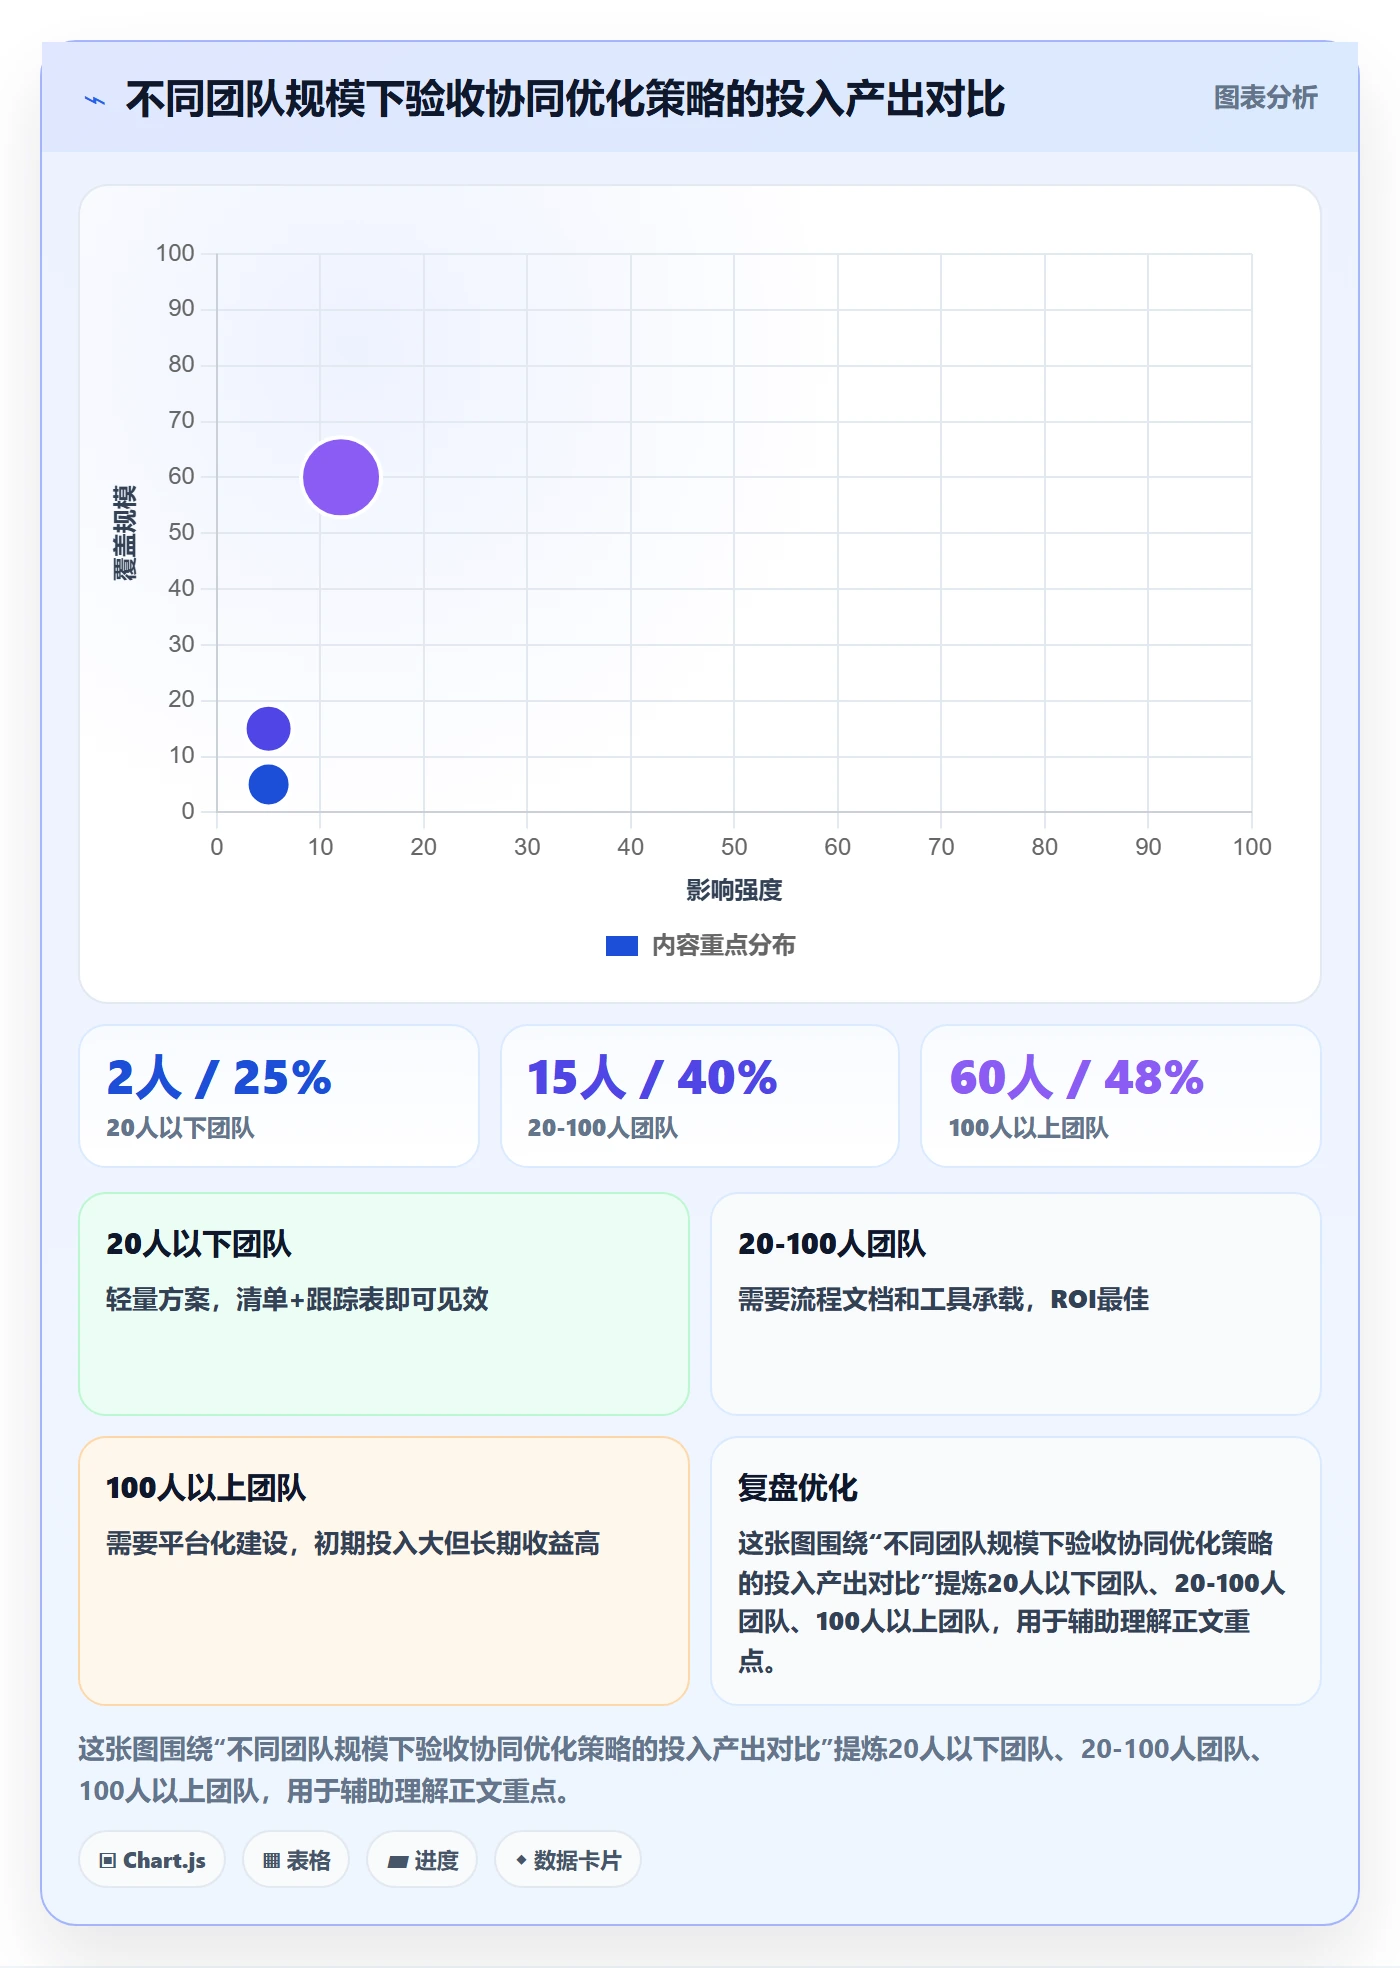The image size is (1400, 1968).
Task: Click the Chart.js tag chip
Action: coord(152,1860)
